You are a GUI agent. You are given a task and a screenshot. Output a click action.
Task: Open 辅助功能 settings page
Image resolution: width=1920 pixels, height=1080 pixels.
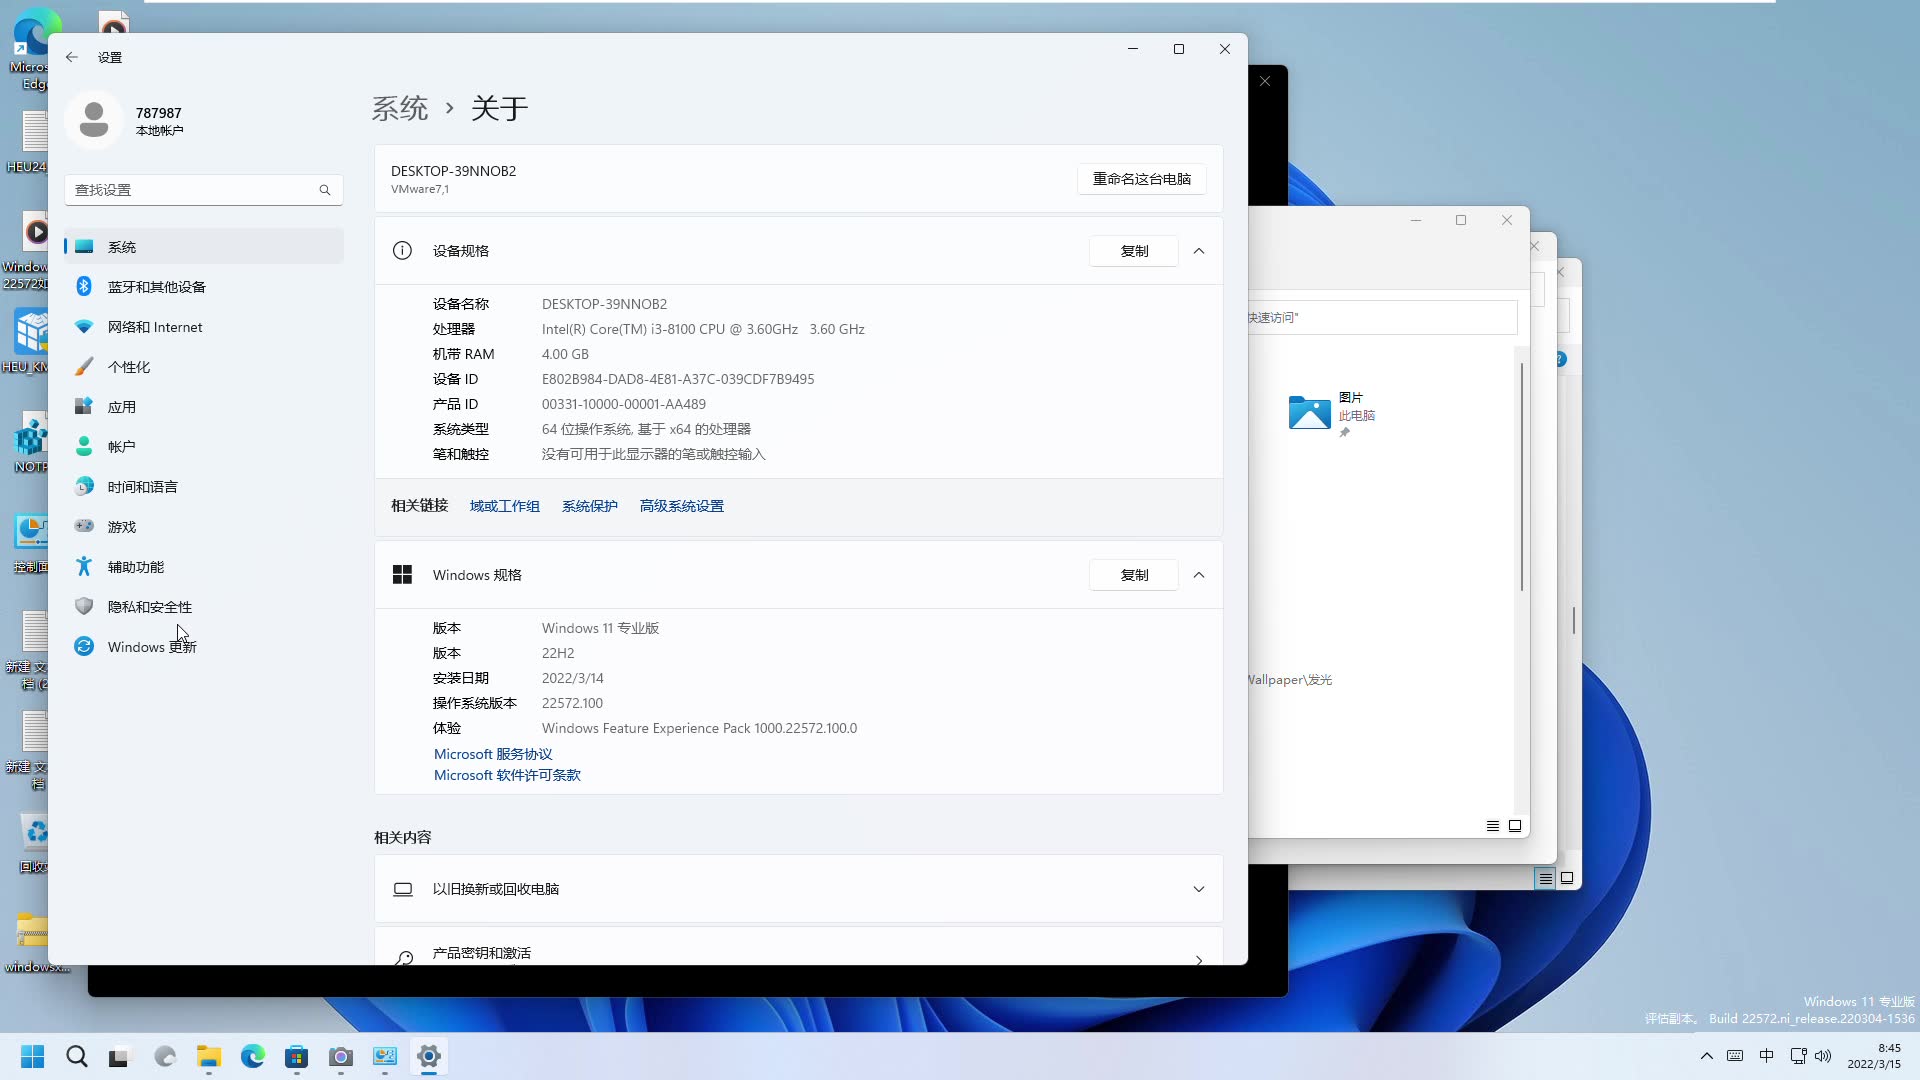pyautogui.click(x=204, y=567)
